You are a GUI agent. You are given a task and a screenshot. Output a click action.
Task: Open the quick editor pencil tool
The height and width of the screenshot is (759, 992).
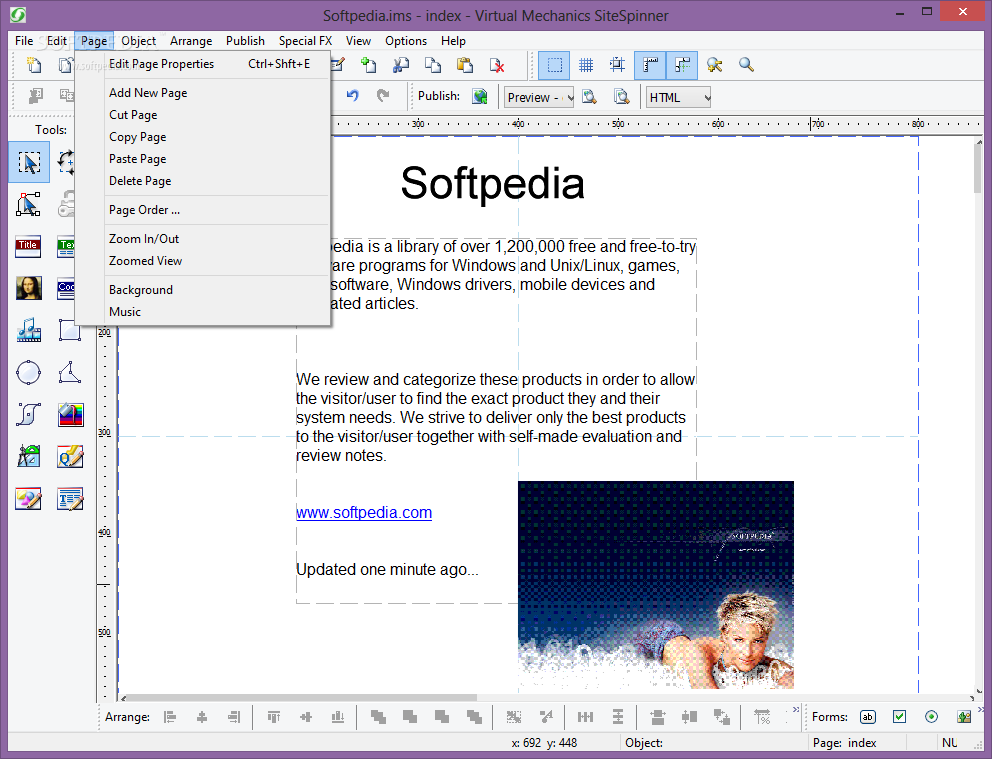pos(70,457)
